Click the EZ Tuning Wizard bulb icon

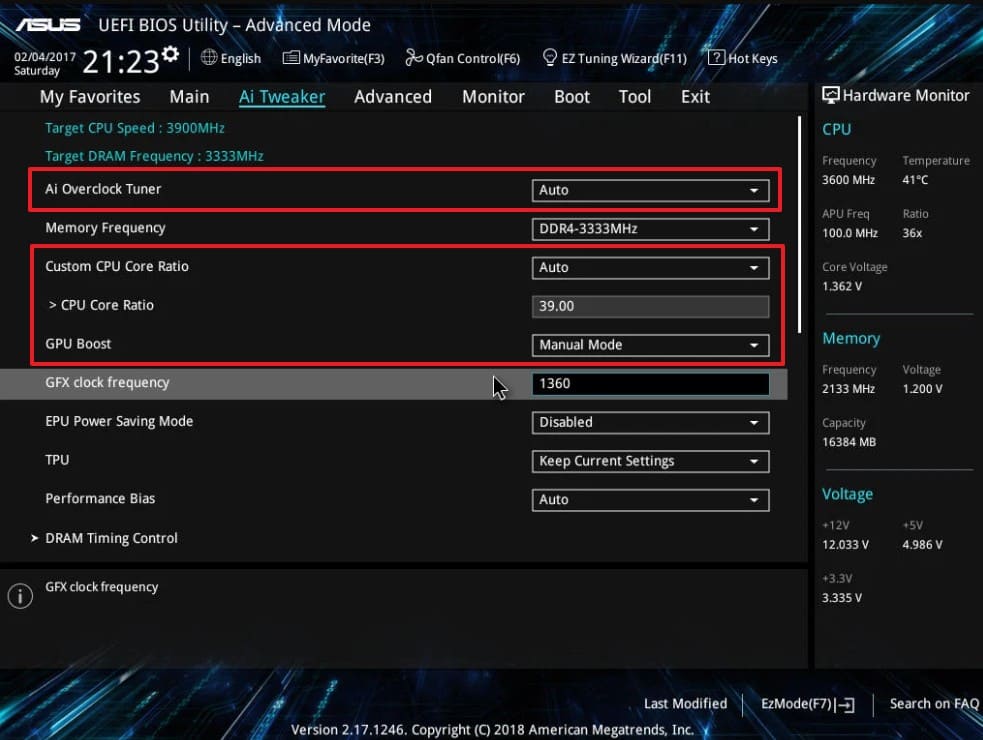pos(550,58)
